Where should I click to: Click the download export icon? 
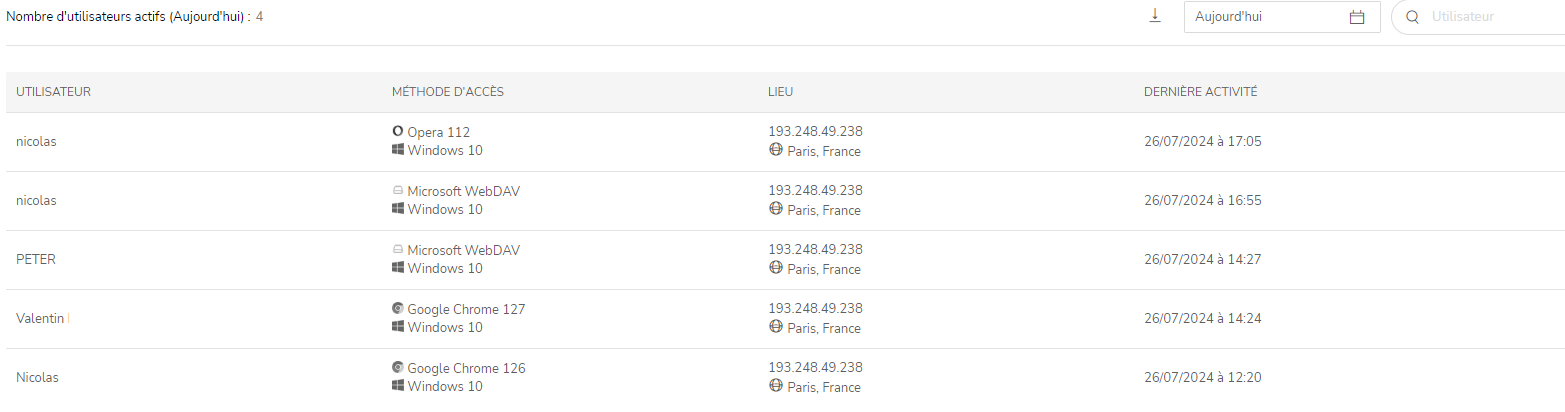[x=1155, y=16]
